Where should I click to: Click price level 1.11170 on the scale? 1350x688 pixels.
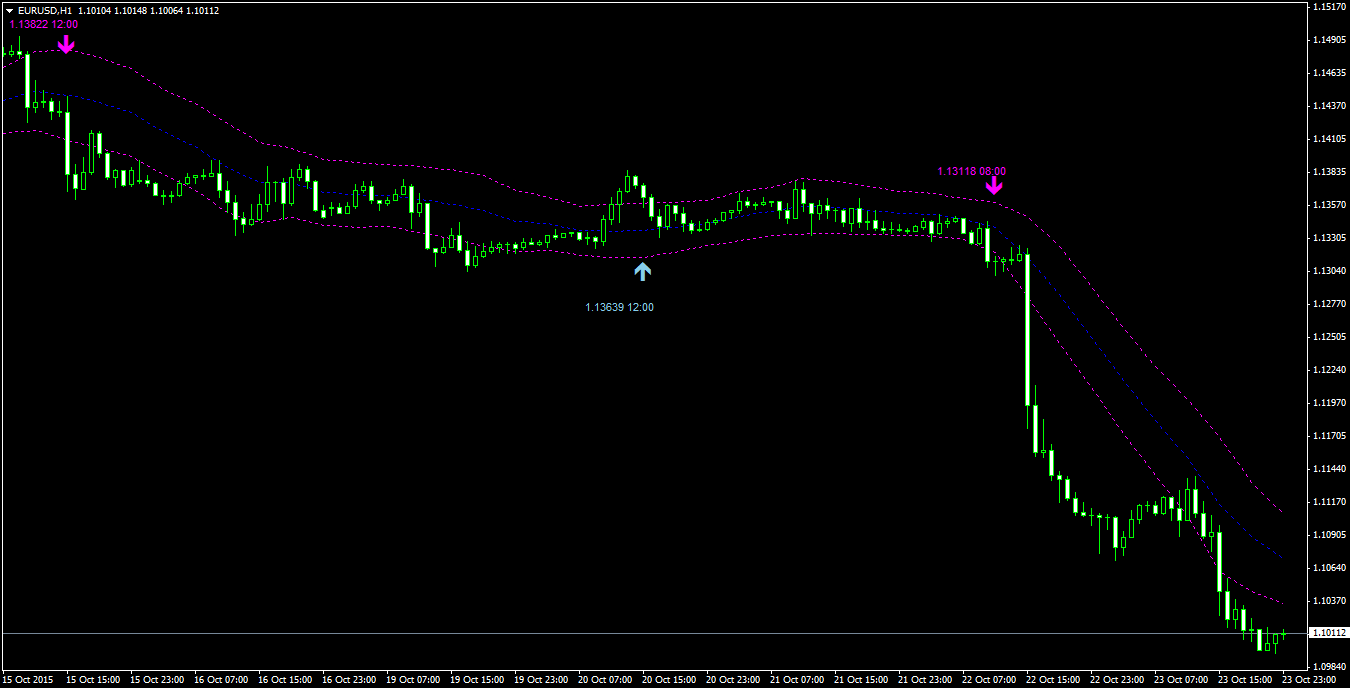pyautogui.click(x=1329, y=502)
